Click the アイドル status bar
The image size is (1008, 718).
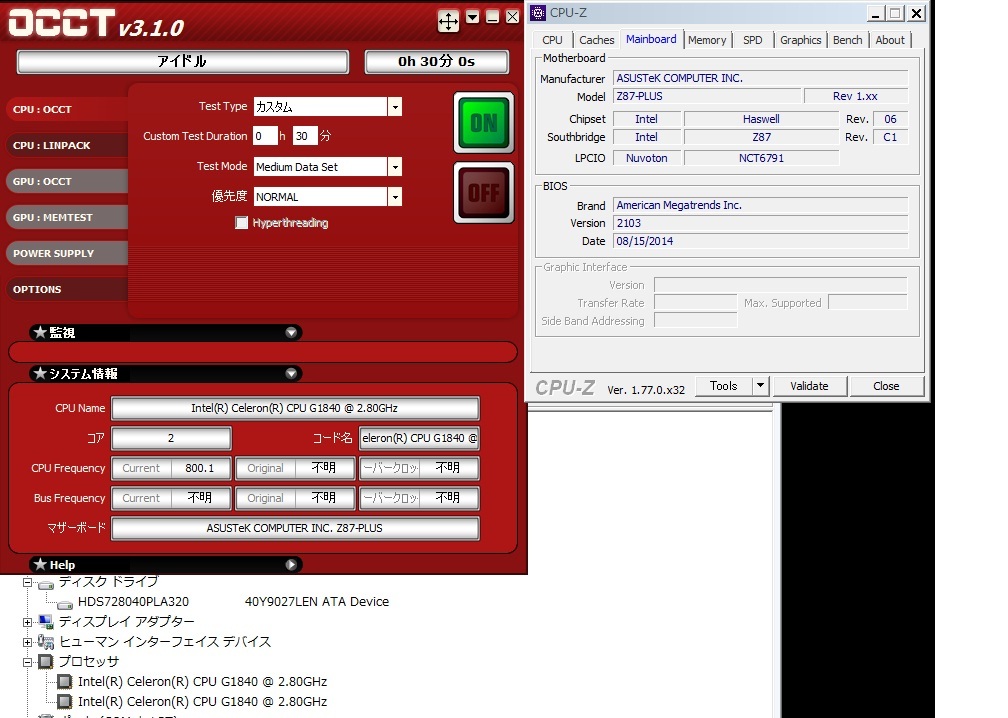(183, 62)
